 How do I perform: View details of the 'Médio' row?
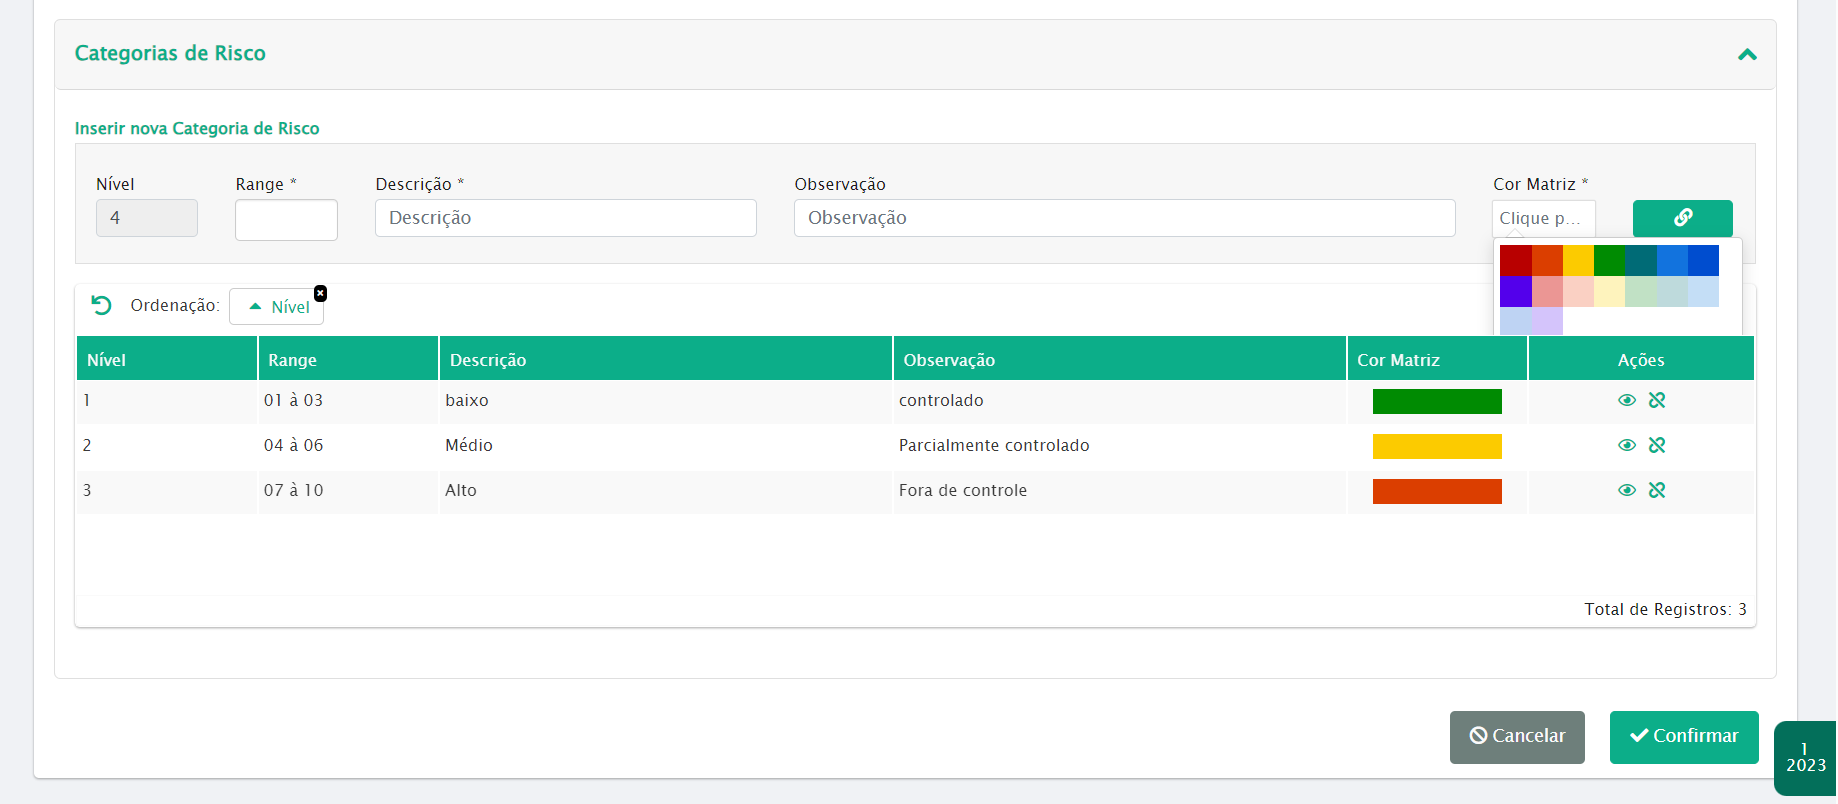tap(1627, 445)
